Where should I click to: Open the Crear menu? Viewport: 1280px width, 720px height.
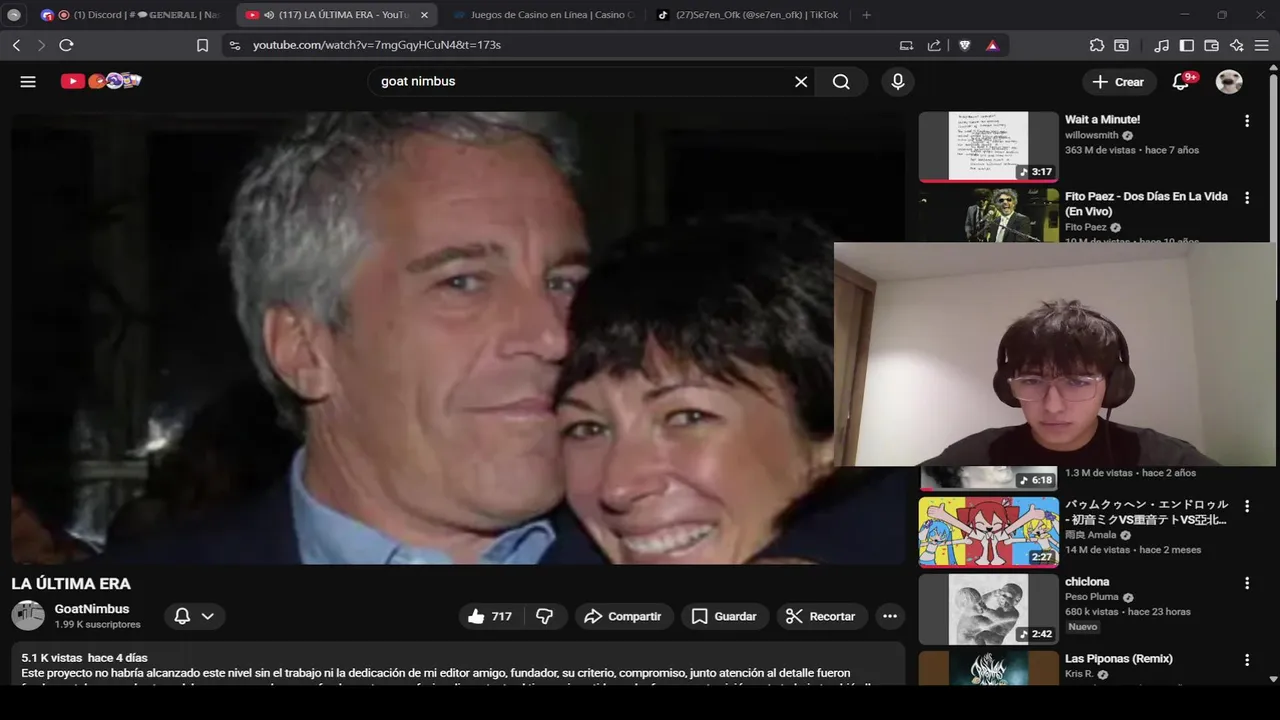(1118, 82)
